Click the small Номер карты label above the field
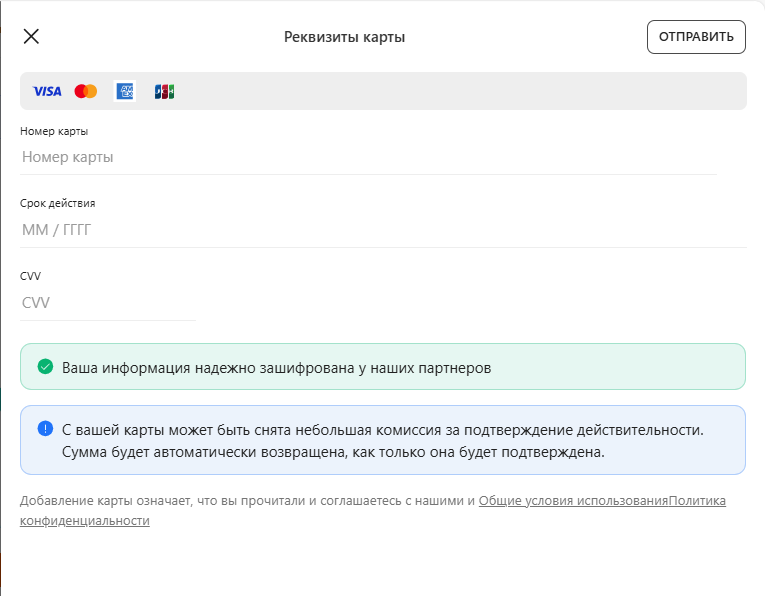Viewport: 765px width, 596px height. (x=54, y=131)
